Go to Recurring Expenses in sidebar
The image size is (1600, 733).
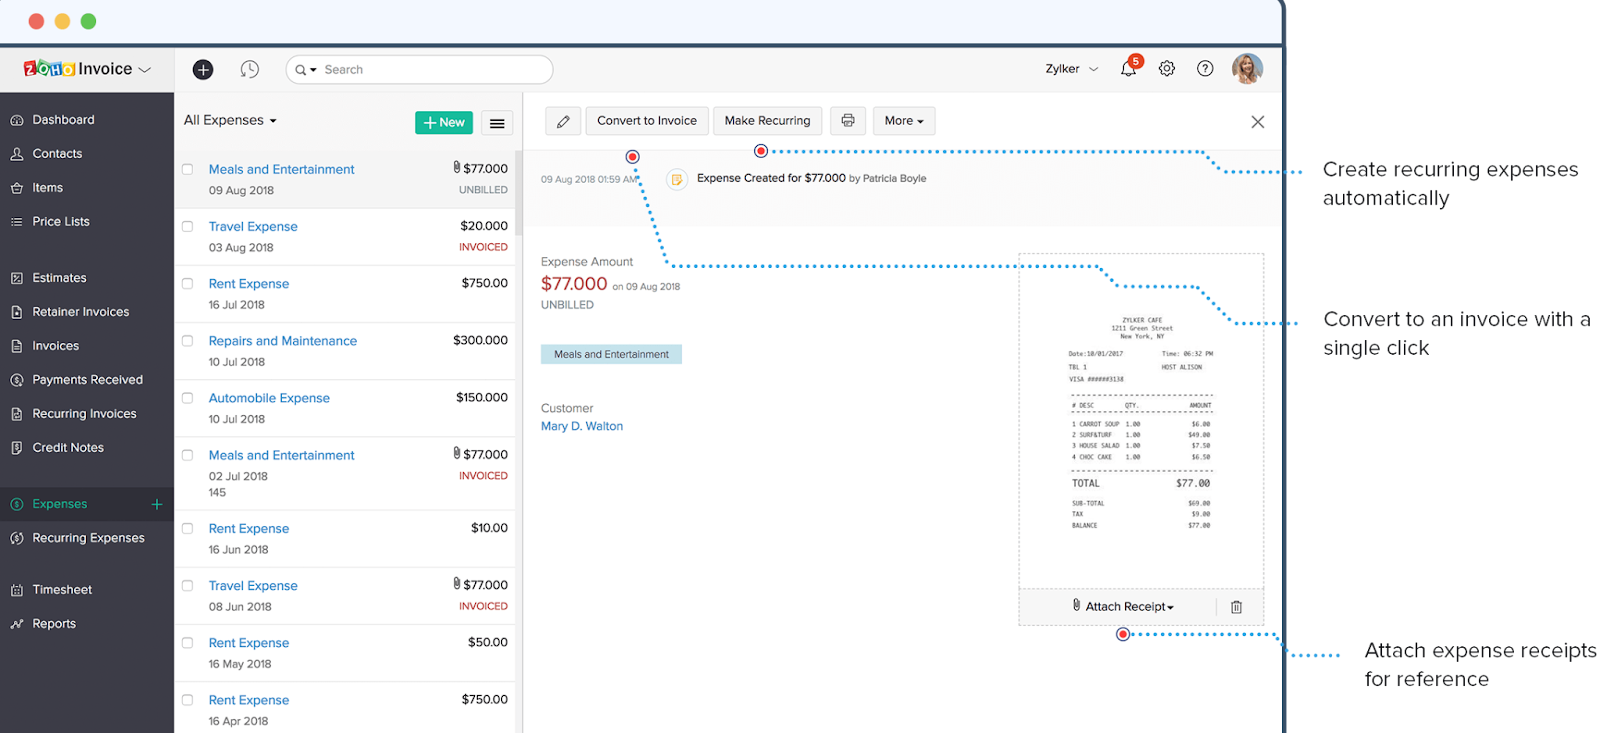coord(87,538)
